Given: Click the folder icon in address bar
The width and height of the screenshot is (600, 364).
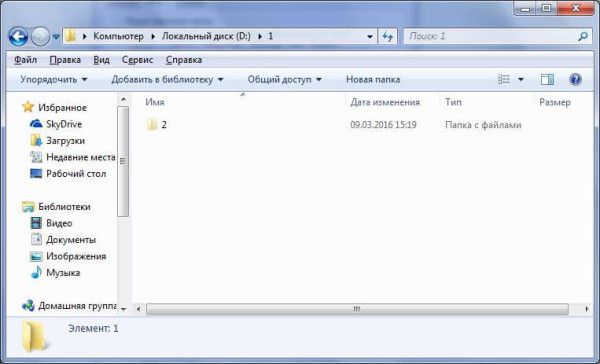Looking at the screenshot, I should click(70, 36).
